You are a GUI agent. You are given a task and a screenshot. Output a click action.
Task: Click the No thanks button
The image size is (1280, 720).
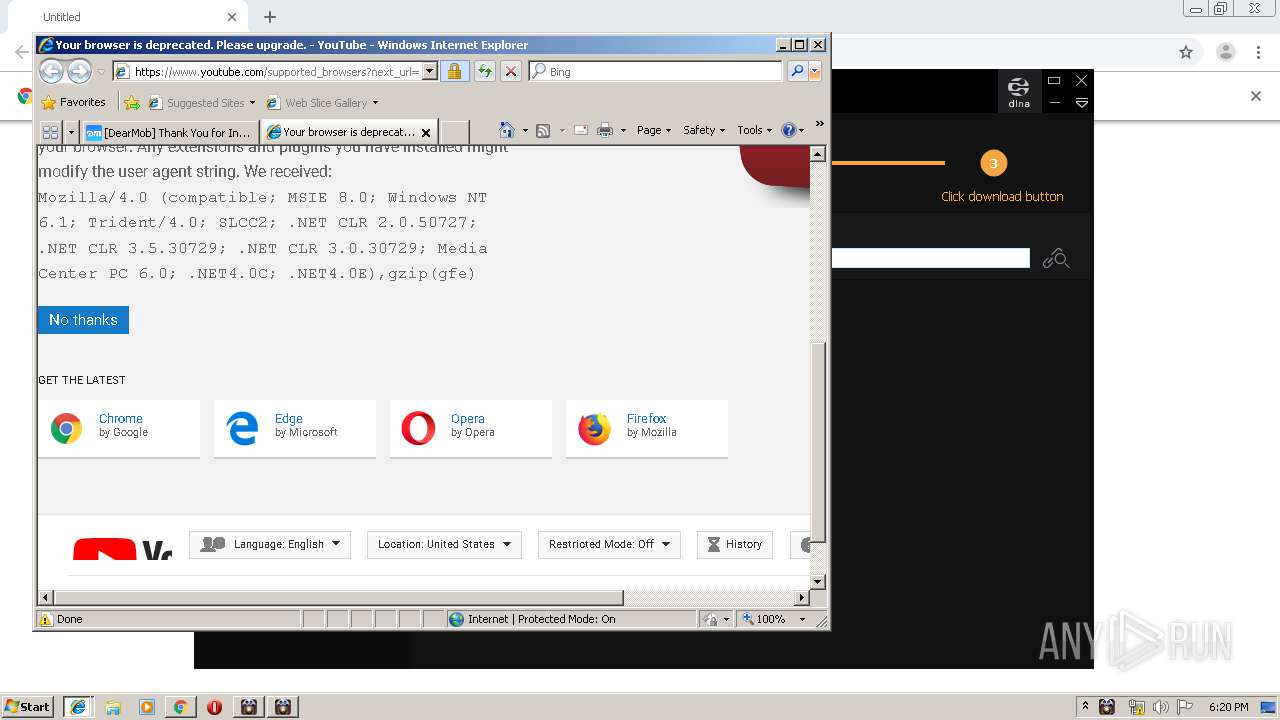point(83,320)
